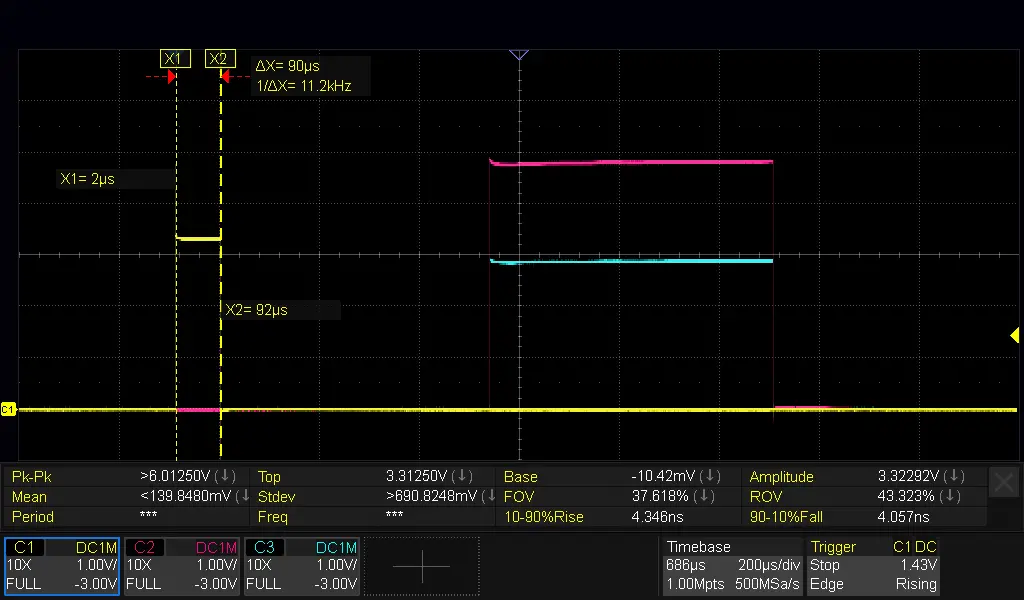Click the down arrow beside the Base value
This screenshot has height=600, width=1024.
tap(710, 476)
